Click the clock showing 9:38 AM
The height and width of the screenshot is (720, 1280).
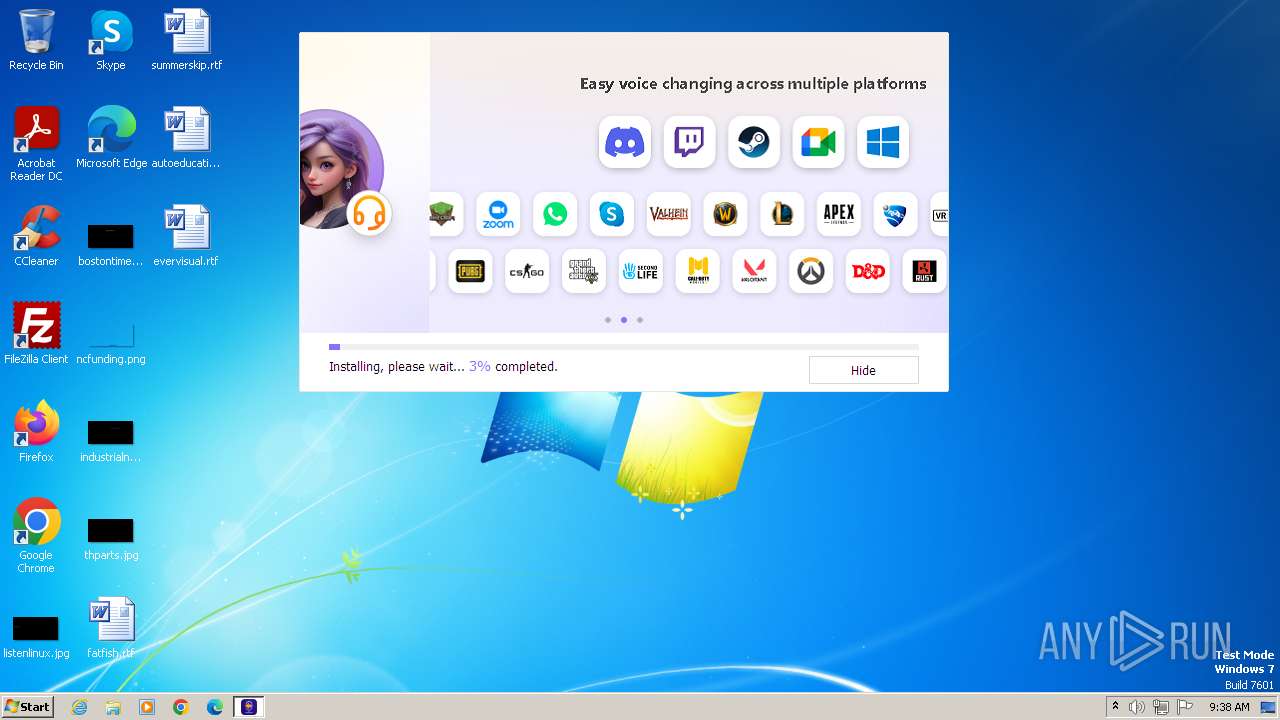(x=1229, y=707)
